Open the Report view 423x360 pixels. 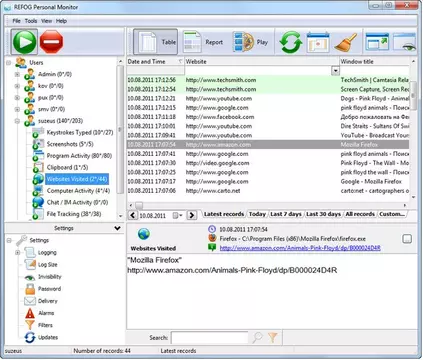point(203,42)
